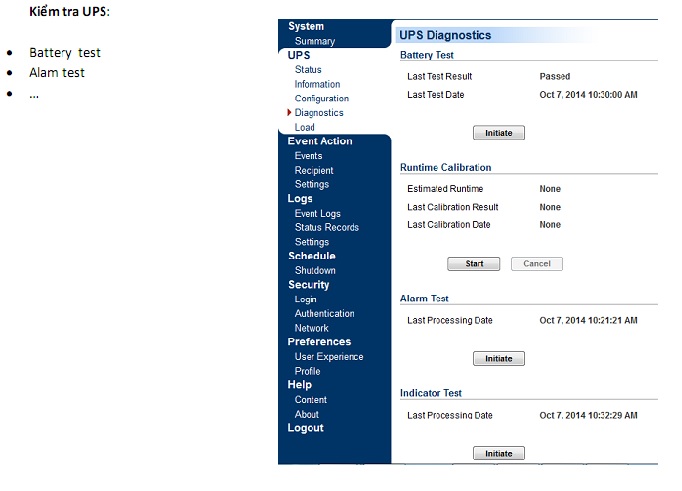Initiate the Battery Test
This screenshot has width=682, height=491.
pos(498,133)
